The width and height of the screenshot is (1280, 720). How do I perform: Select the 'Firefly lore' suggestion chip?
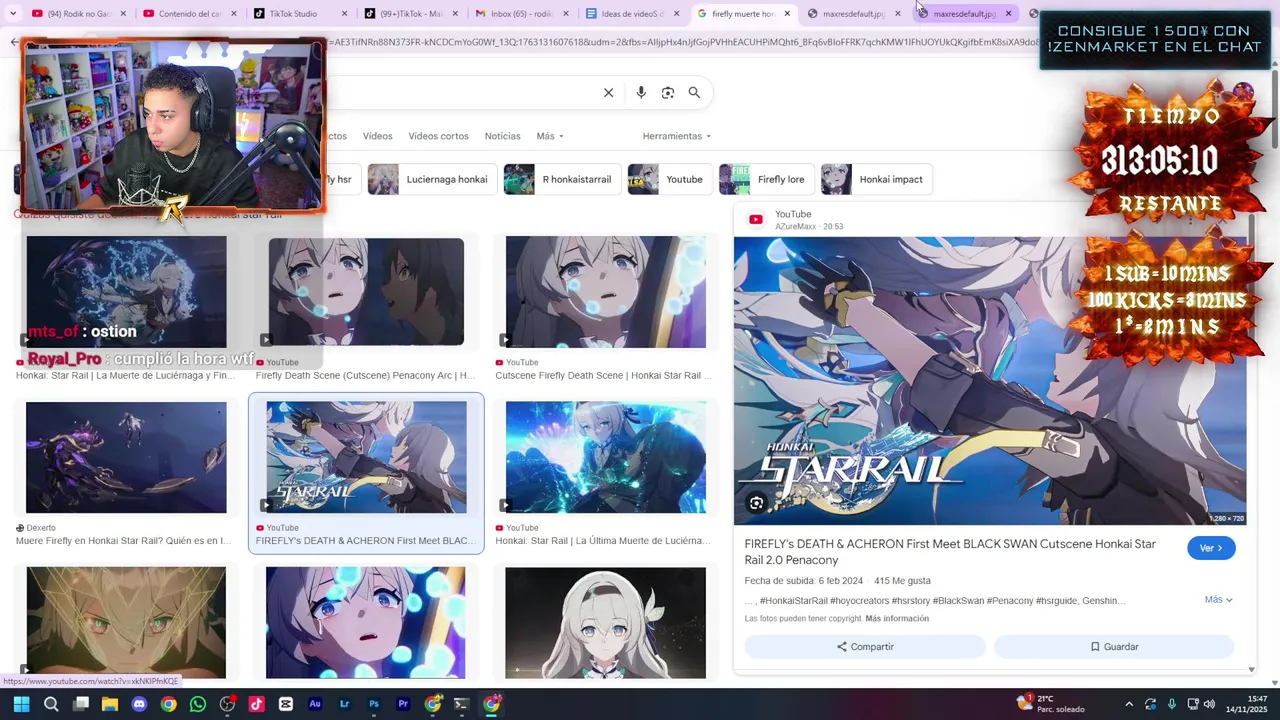coord(765,179)
